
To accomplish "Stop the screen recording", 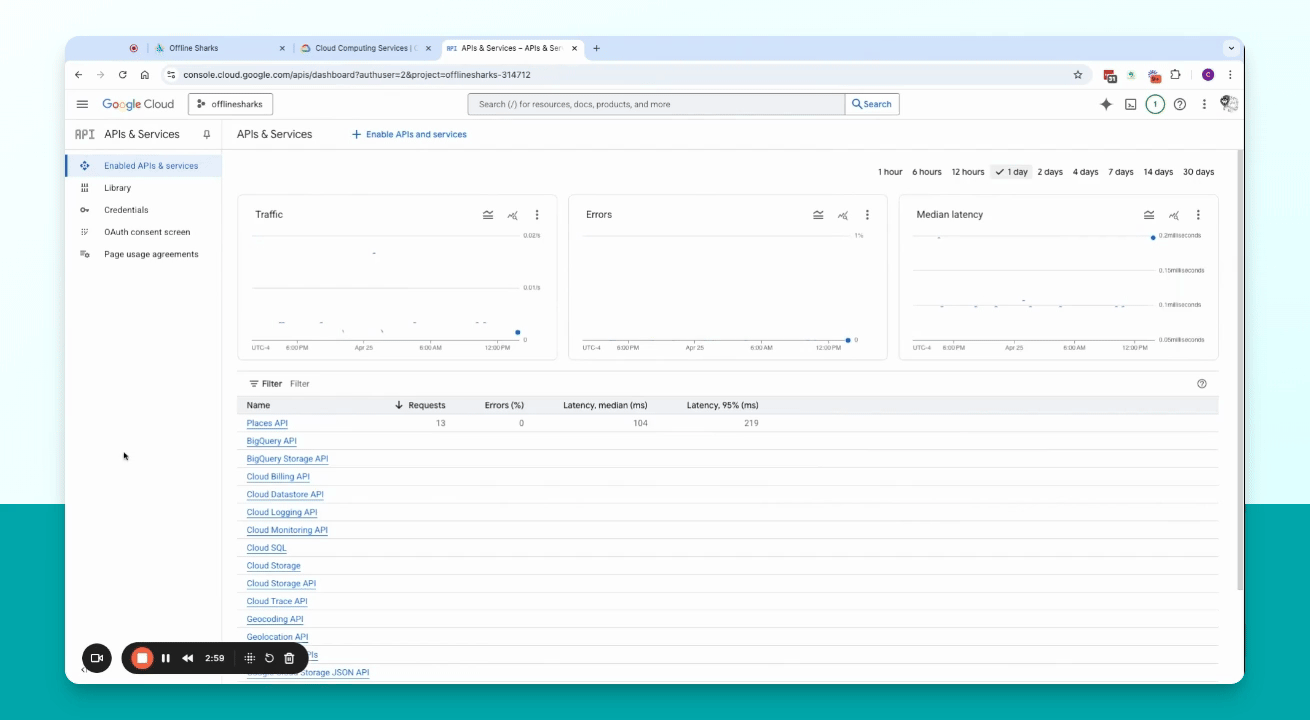I will 142,658.
